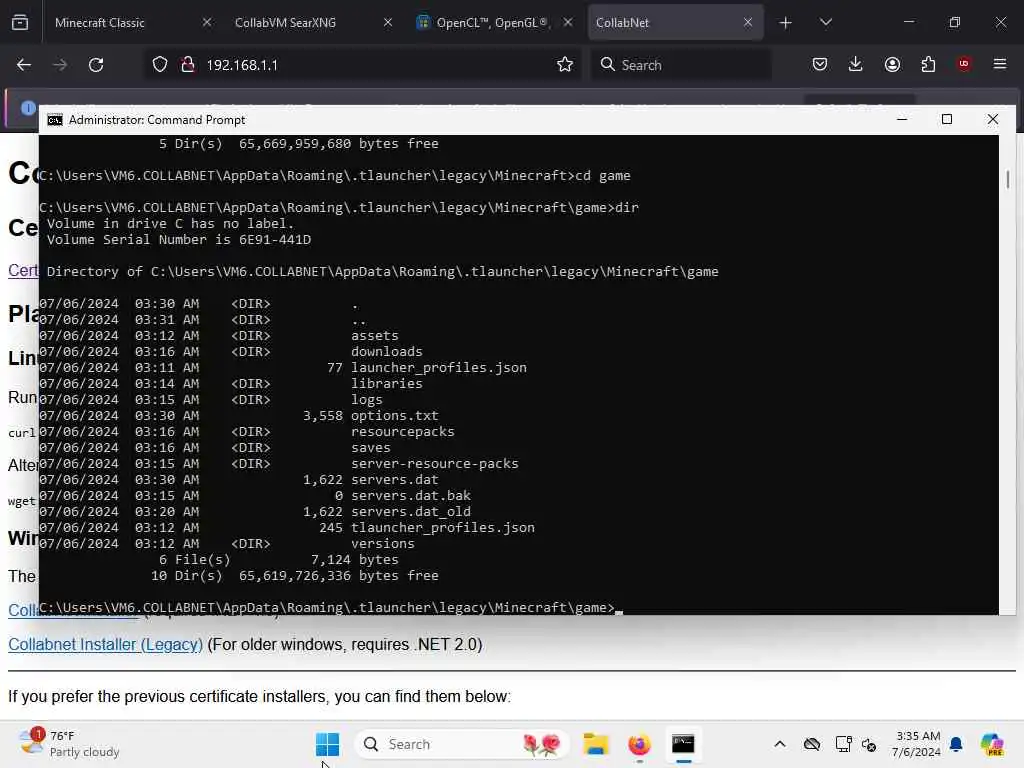Open the Downloads panel
Viewport: 1024px width, 768px height.
(856, 64)
